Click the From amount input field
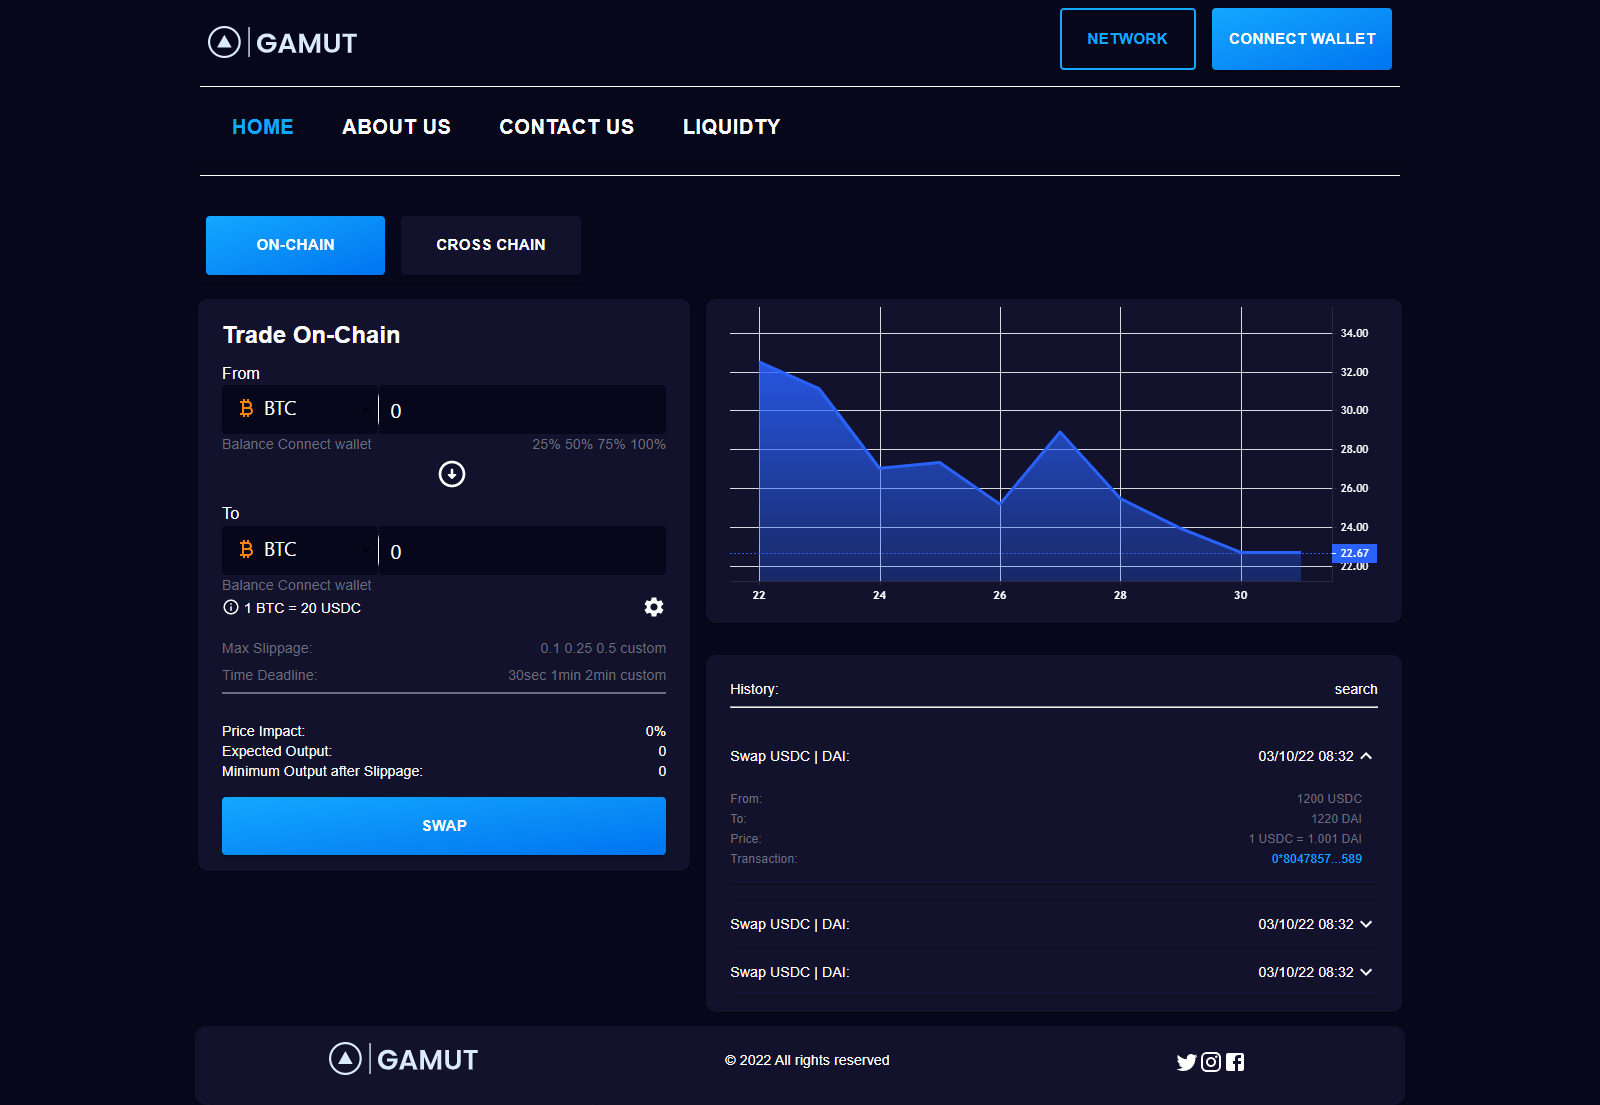Screen dimensions: 1600x1105 (522, 409)
